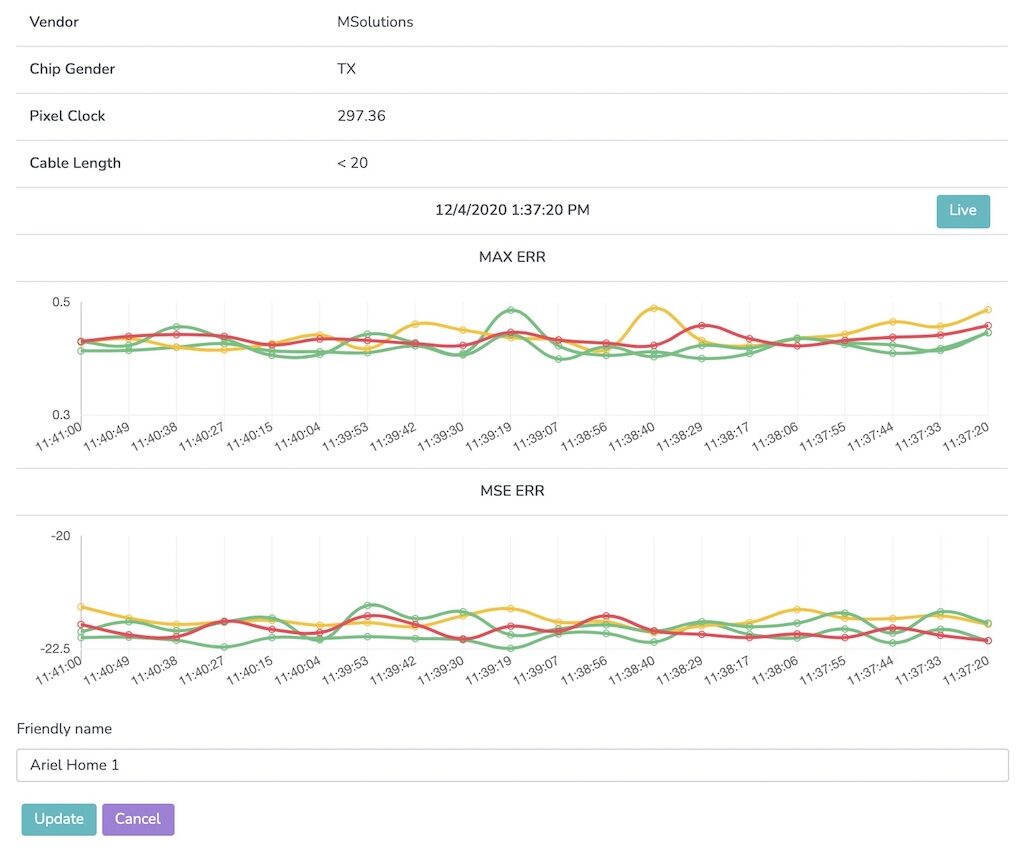Click the Cable Length value < 20
This screenshot has width=1024, height=856.
pos(352,163)
